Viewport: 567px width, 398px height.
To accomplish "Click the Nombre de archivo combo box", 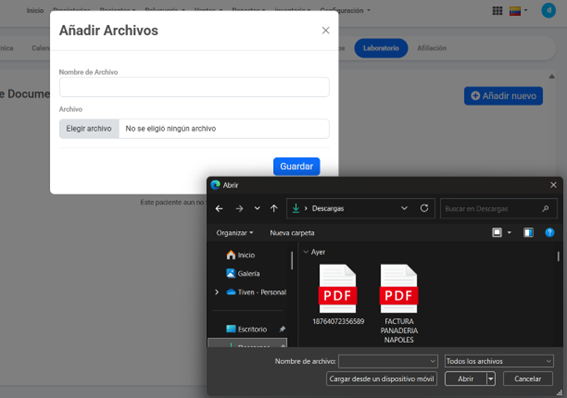I will (388, 361).
